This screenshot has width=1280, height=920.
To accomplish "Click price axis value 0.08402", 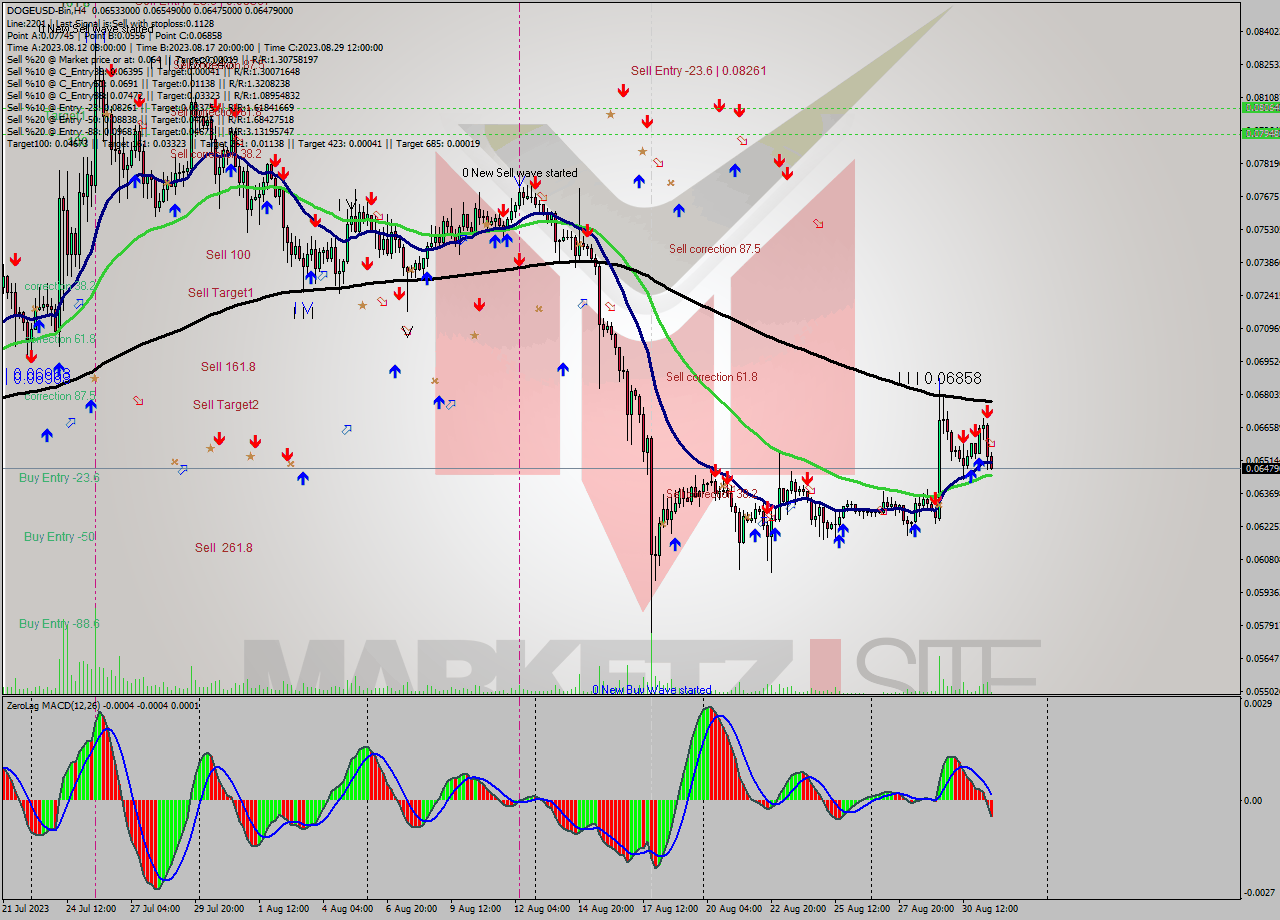I will tap(1262, 31).
